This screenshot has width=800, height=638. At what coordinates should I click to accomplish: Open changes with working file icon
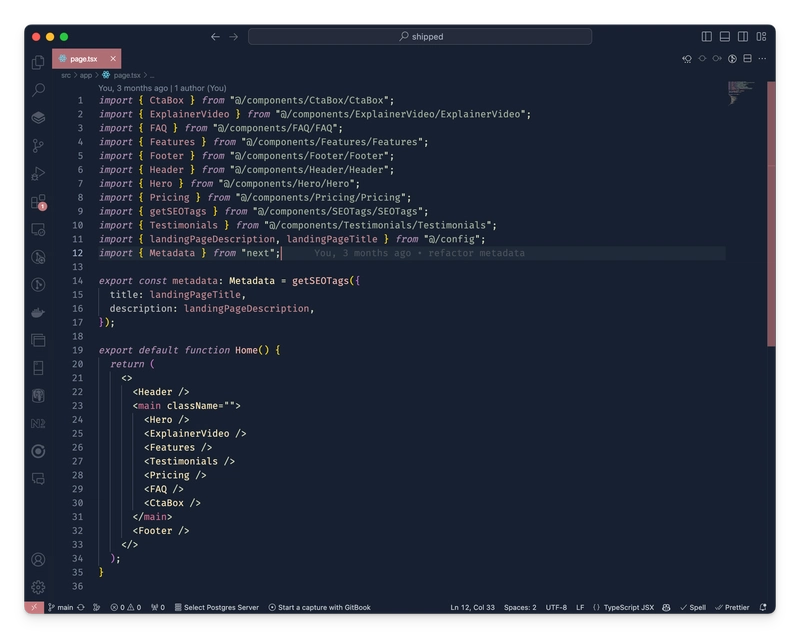coord(703,59)
